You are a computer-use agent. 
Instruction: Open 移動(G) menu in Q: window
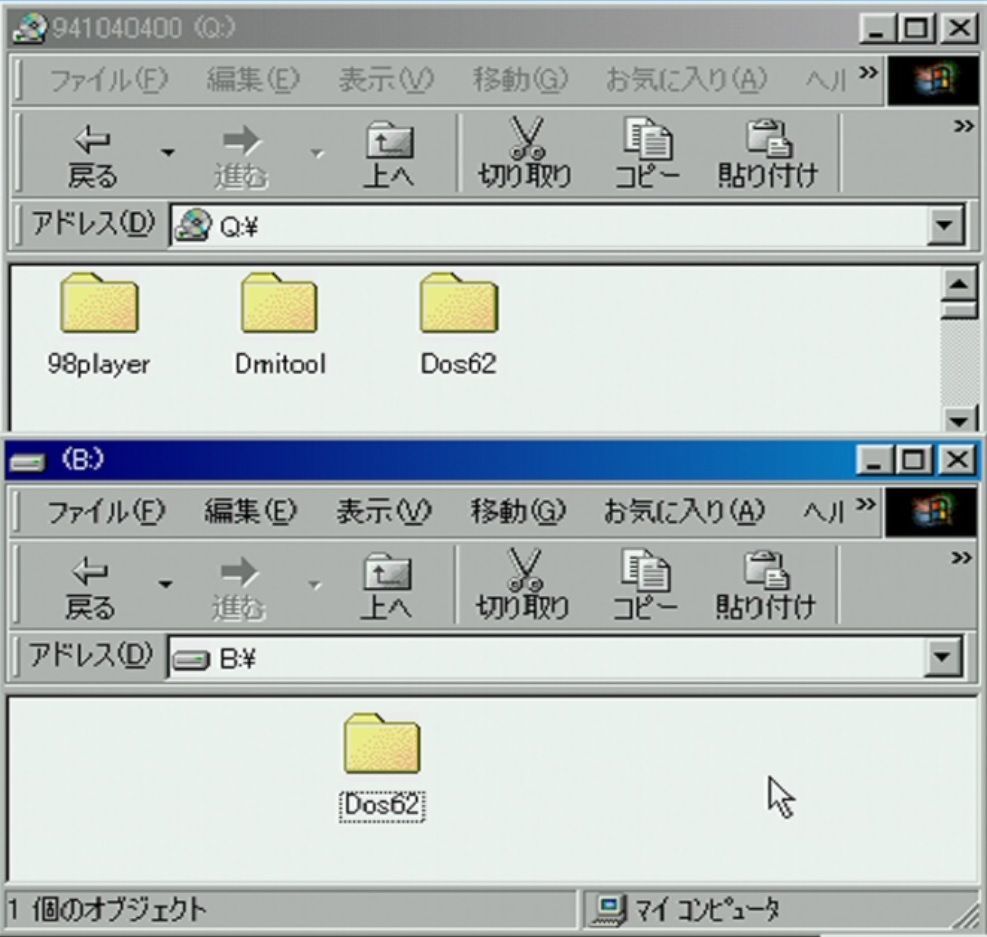(x=520, y=80)
